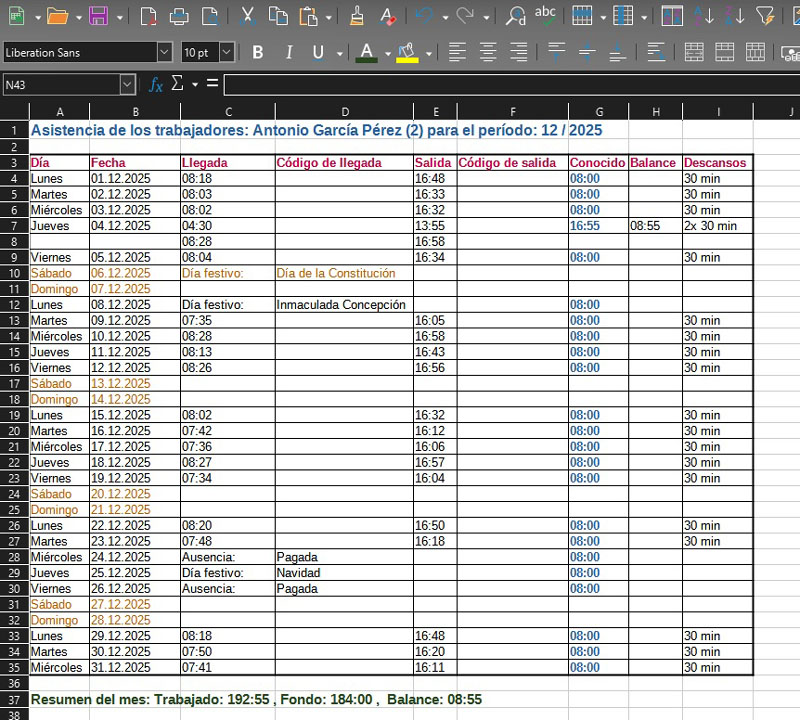The height and width of the screenshot is (720, 800).
Task: Click the Save document icon
Action: point(98,16)
